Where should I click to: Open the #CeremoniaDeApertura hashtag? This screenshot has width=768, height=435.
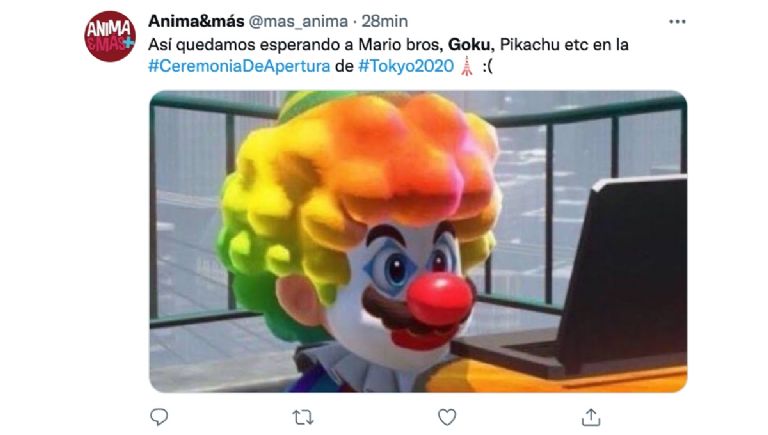[239, 66]
